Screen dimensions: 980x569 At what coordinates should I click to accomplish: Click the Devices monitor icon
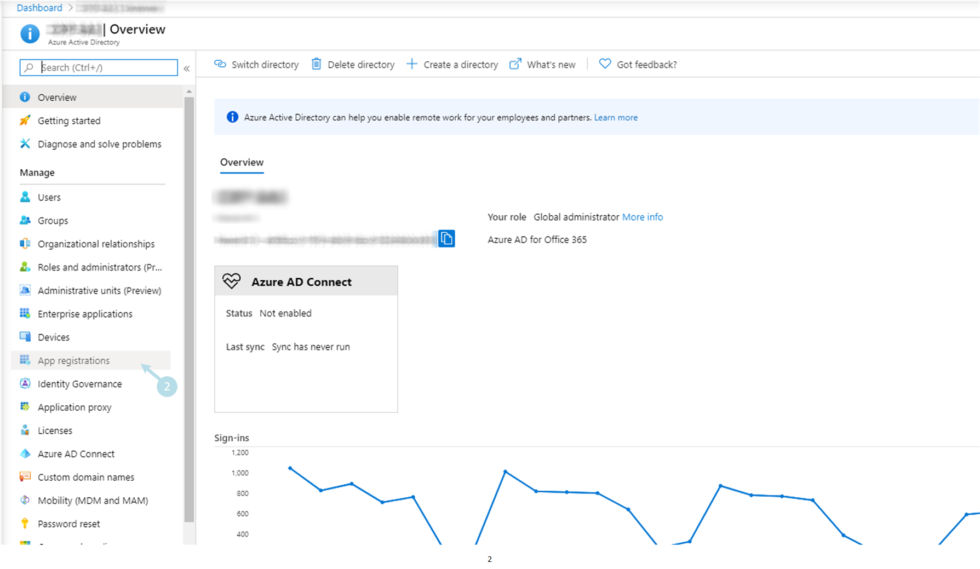[x=25, y=336]
